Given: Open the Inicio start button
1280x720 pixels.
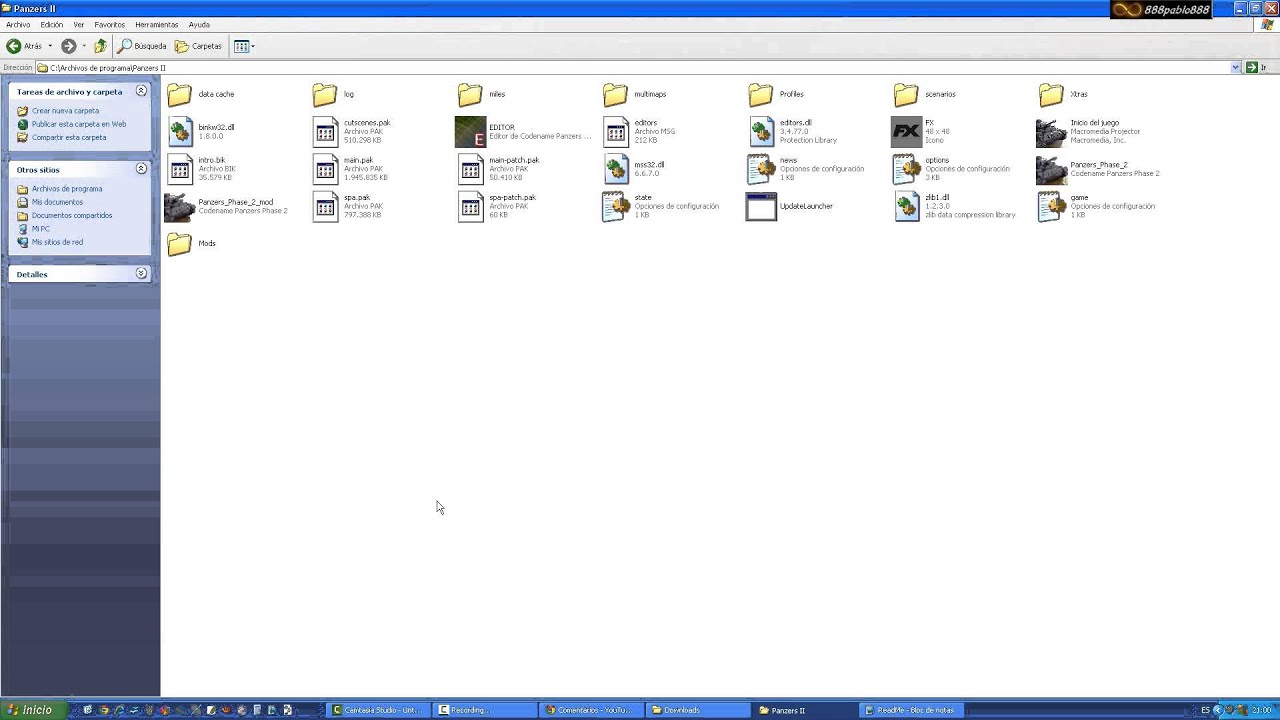Looking at the screenshot, I should [x=33, y=710].
